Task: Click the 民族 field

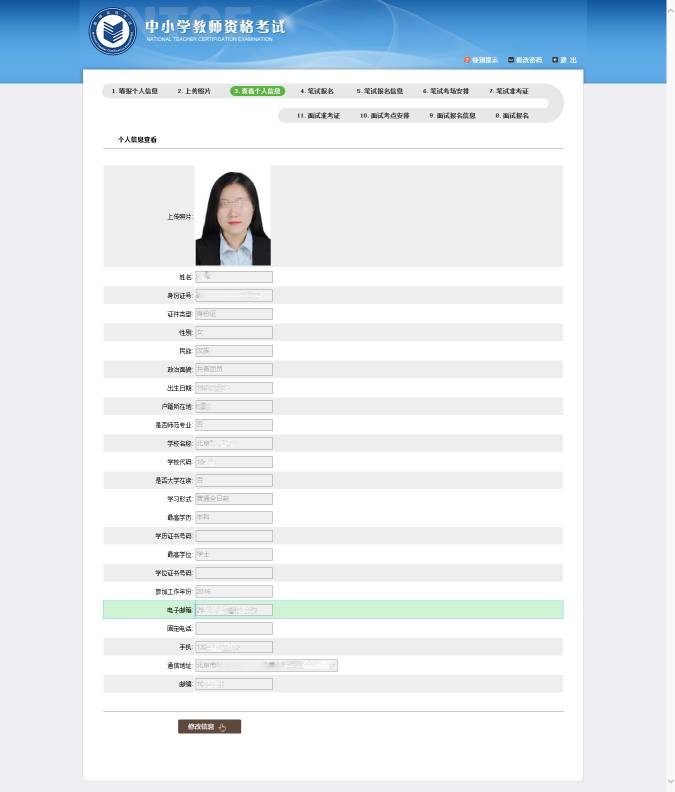Action: coord(234,351)
